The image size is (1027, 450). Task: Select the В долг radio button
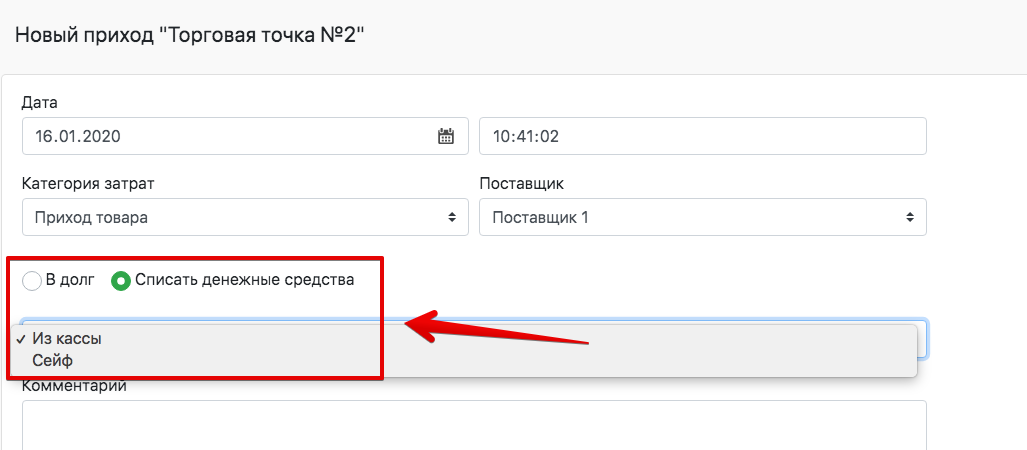point(32,281)
